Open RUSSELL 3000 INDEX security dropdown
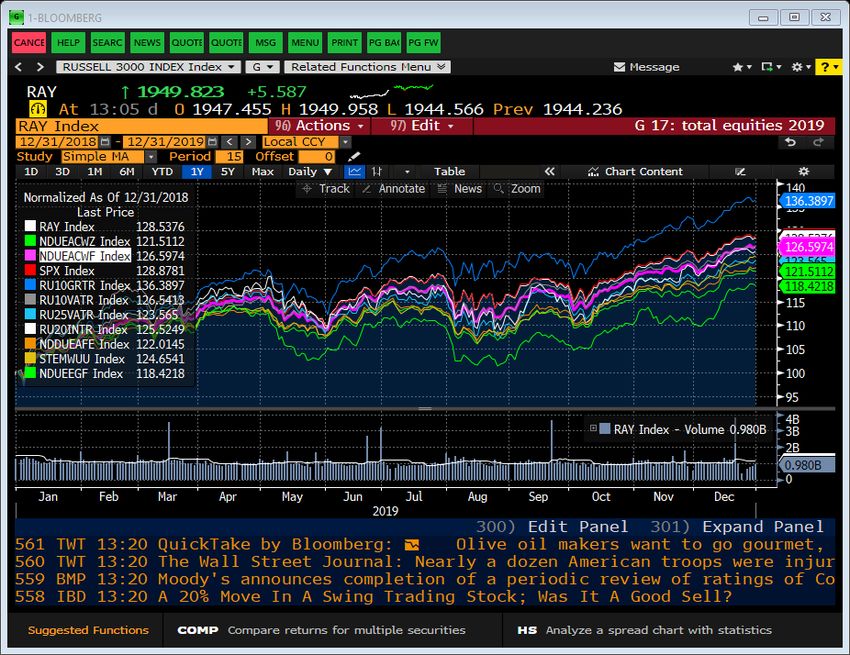This screenshot has width=850, height=655. coord(148,67)
